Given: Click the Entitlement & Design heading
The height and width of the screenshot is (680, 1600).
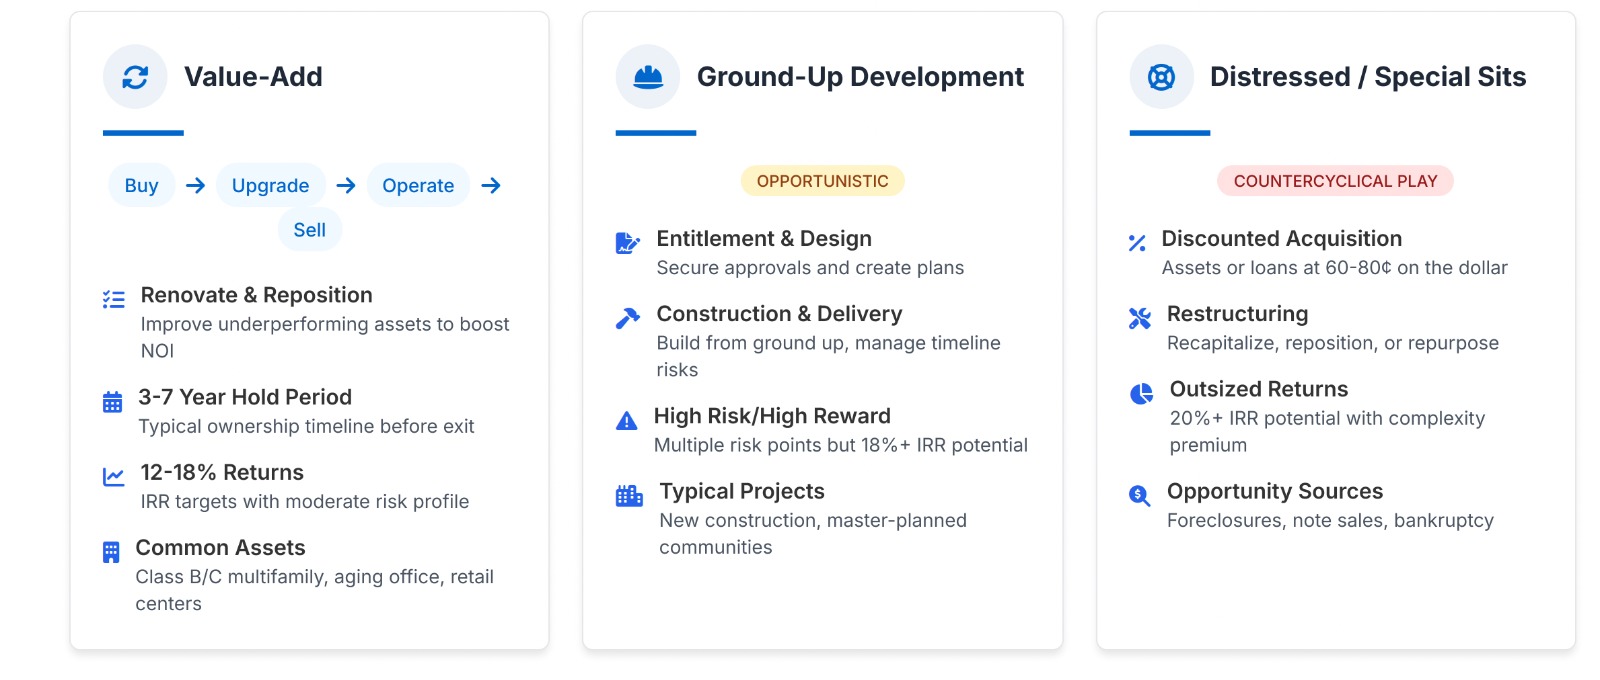Looking at the screenshot, I should tap(764, 239).
